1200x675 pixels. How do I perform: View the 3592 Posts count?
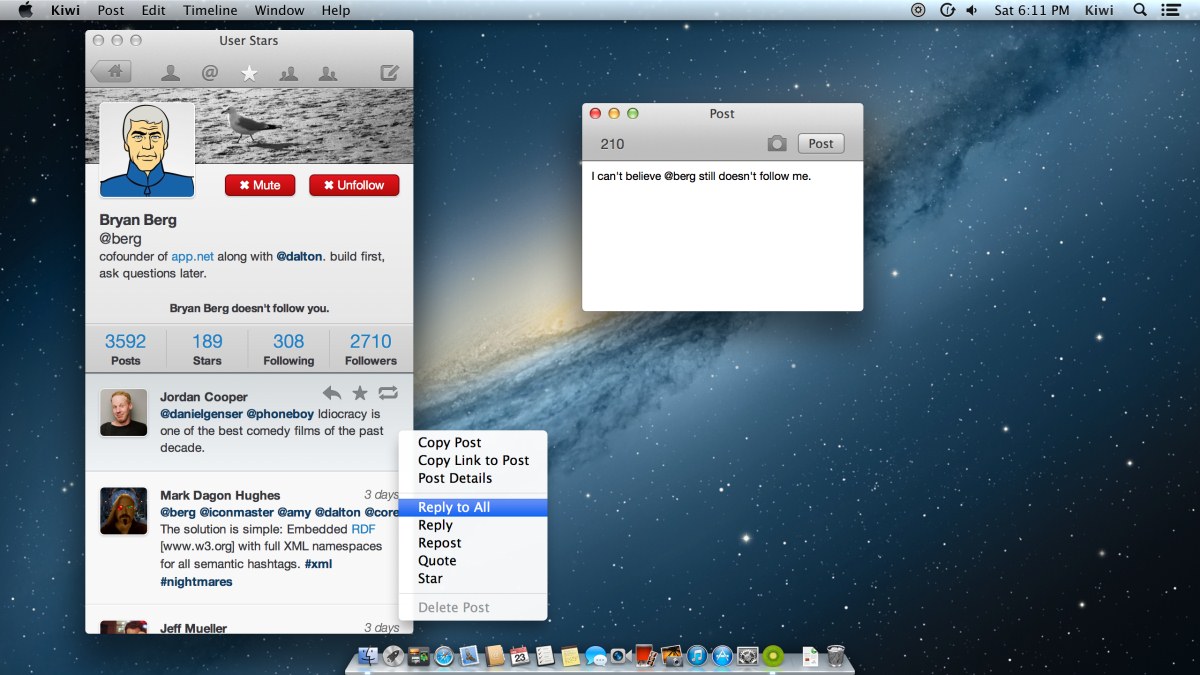click(x=126, y=350)
